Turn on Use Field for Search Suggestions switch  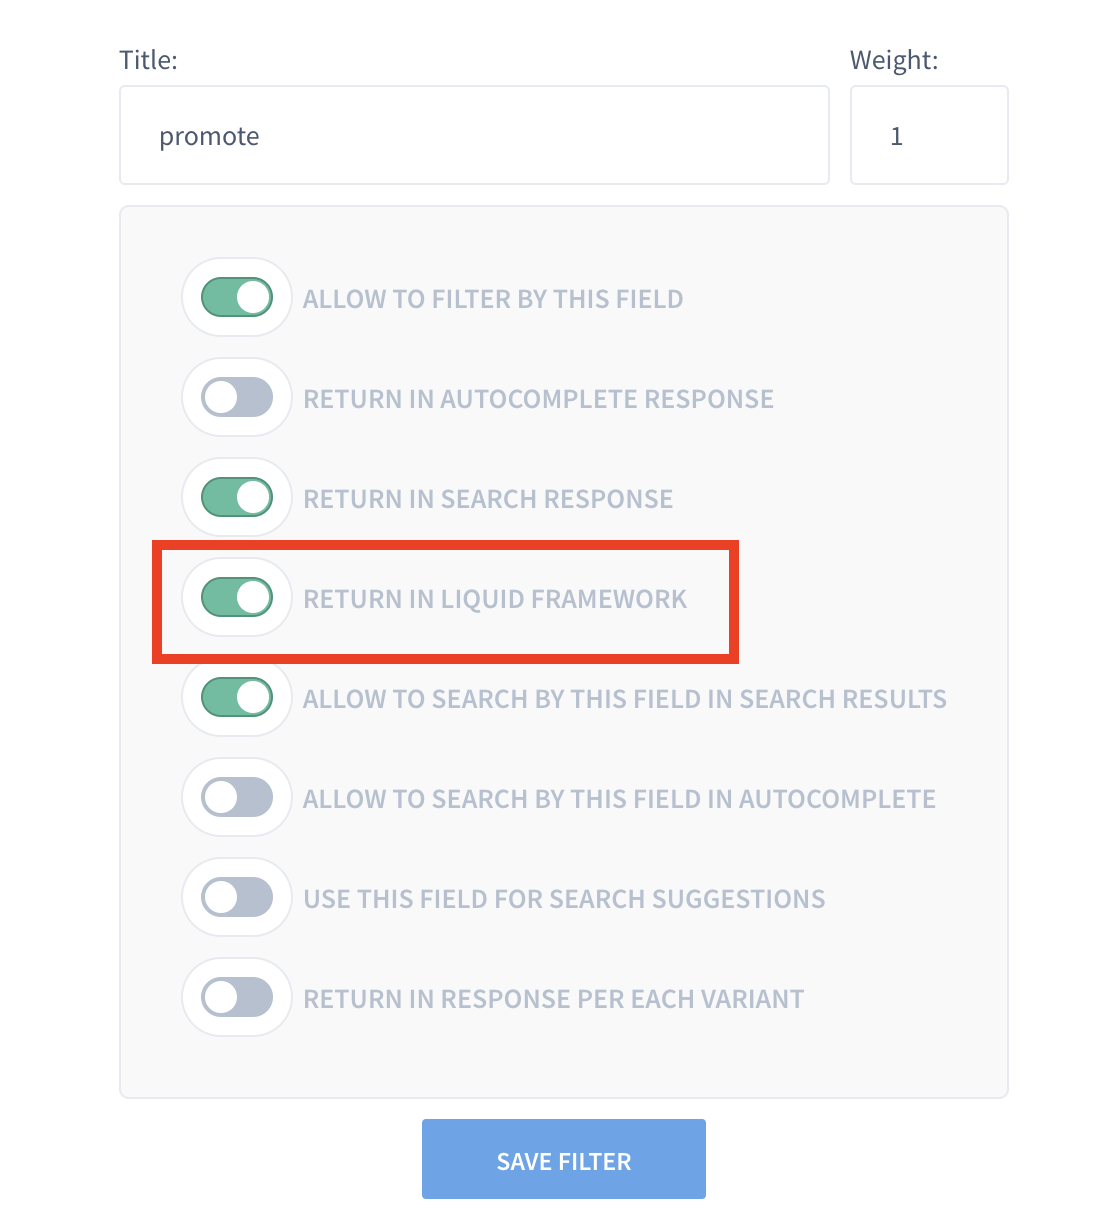click(237, 897)
